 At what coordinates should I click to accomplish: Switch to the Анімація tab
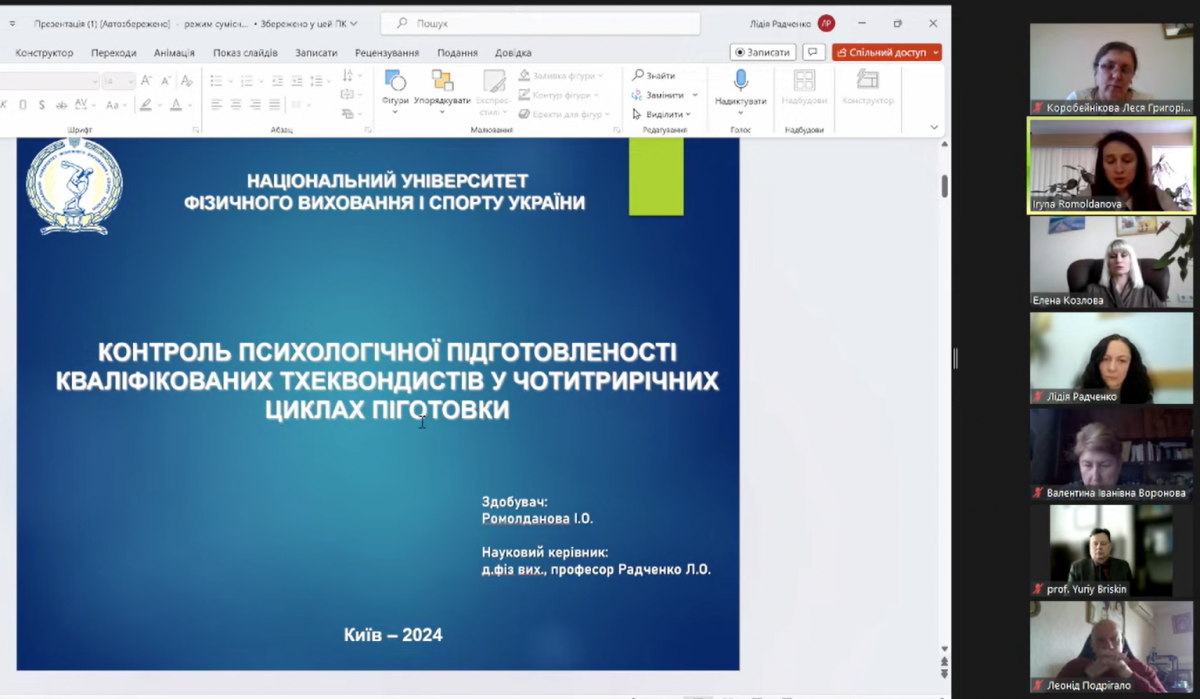point(174,53)
